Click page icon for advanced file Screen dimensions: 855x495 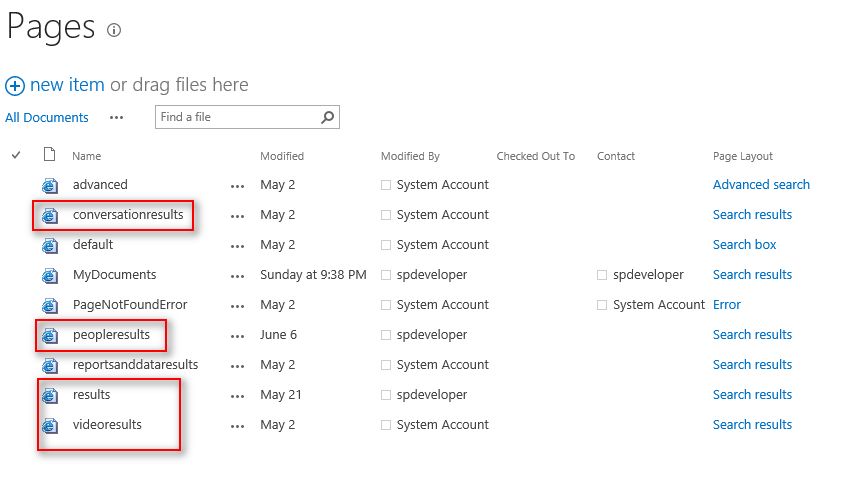[x=49, y=185]
